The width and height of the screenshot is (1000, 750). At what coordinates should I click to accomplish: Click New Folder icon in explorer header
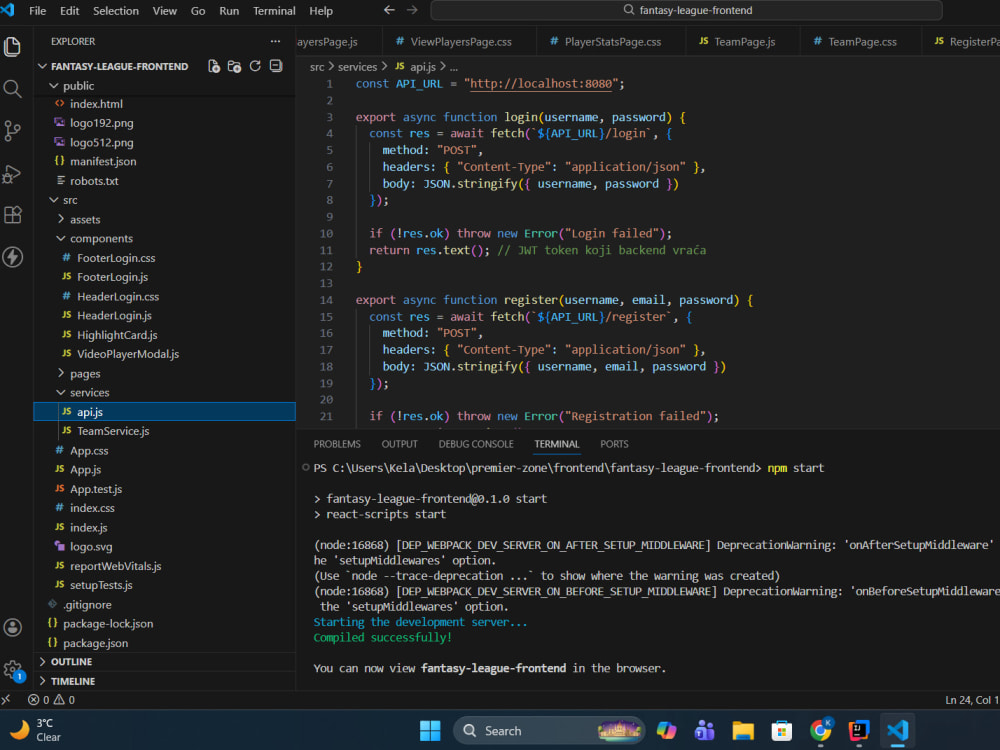click(235, 66)
